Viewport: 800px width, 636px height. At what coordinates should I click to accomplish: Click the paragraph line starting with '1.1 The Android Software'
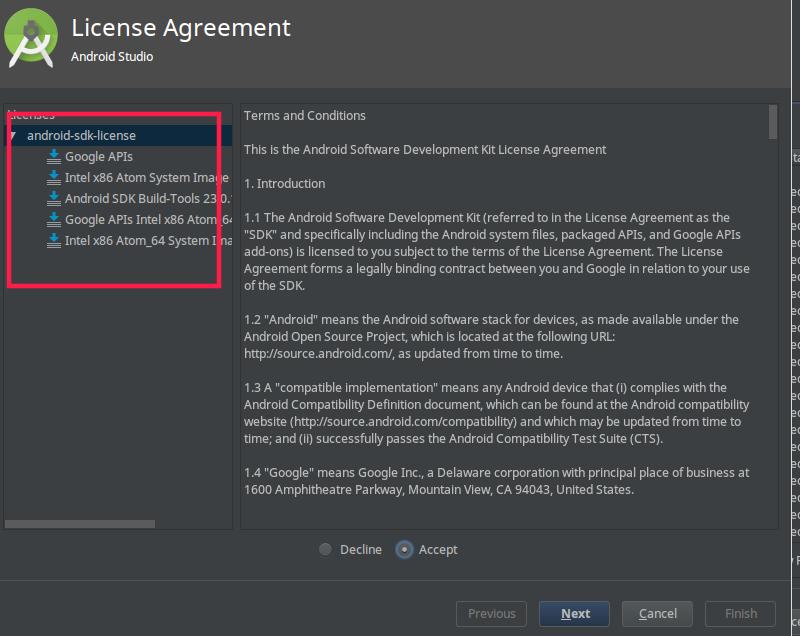click(x=487, y=218)
